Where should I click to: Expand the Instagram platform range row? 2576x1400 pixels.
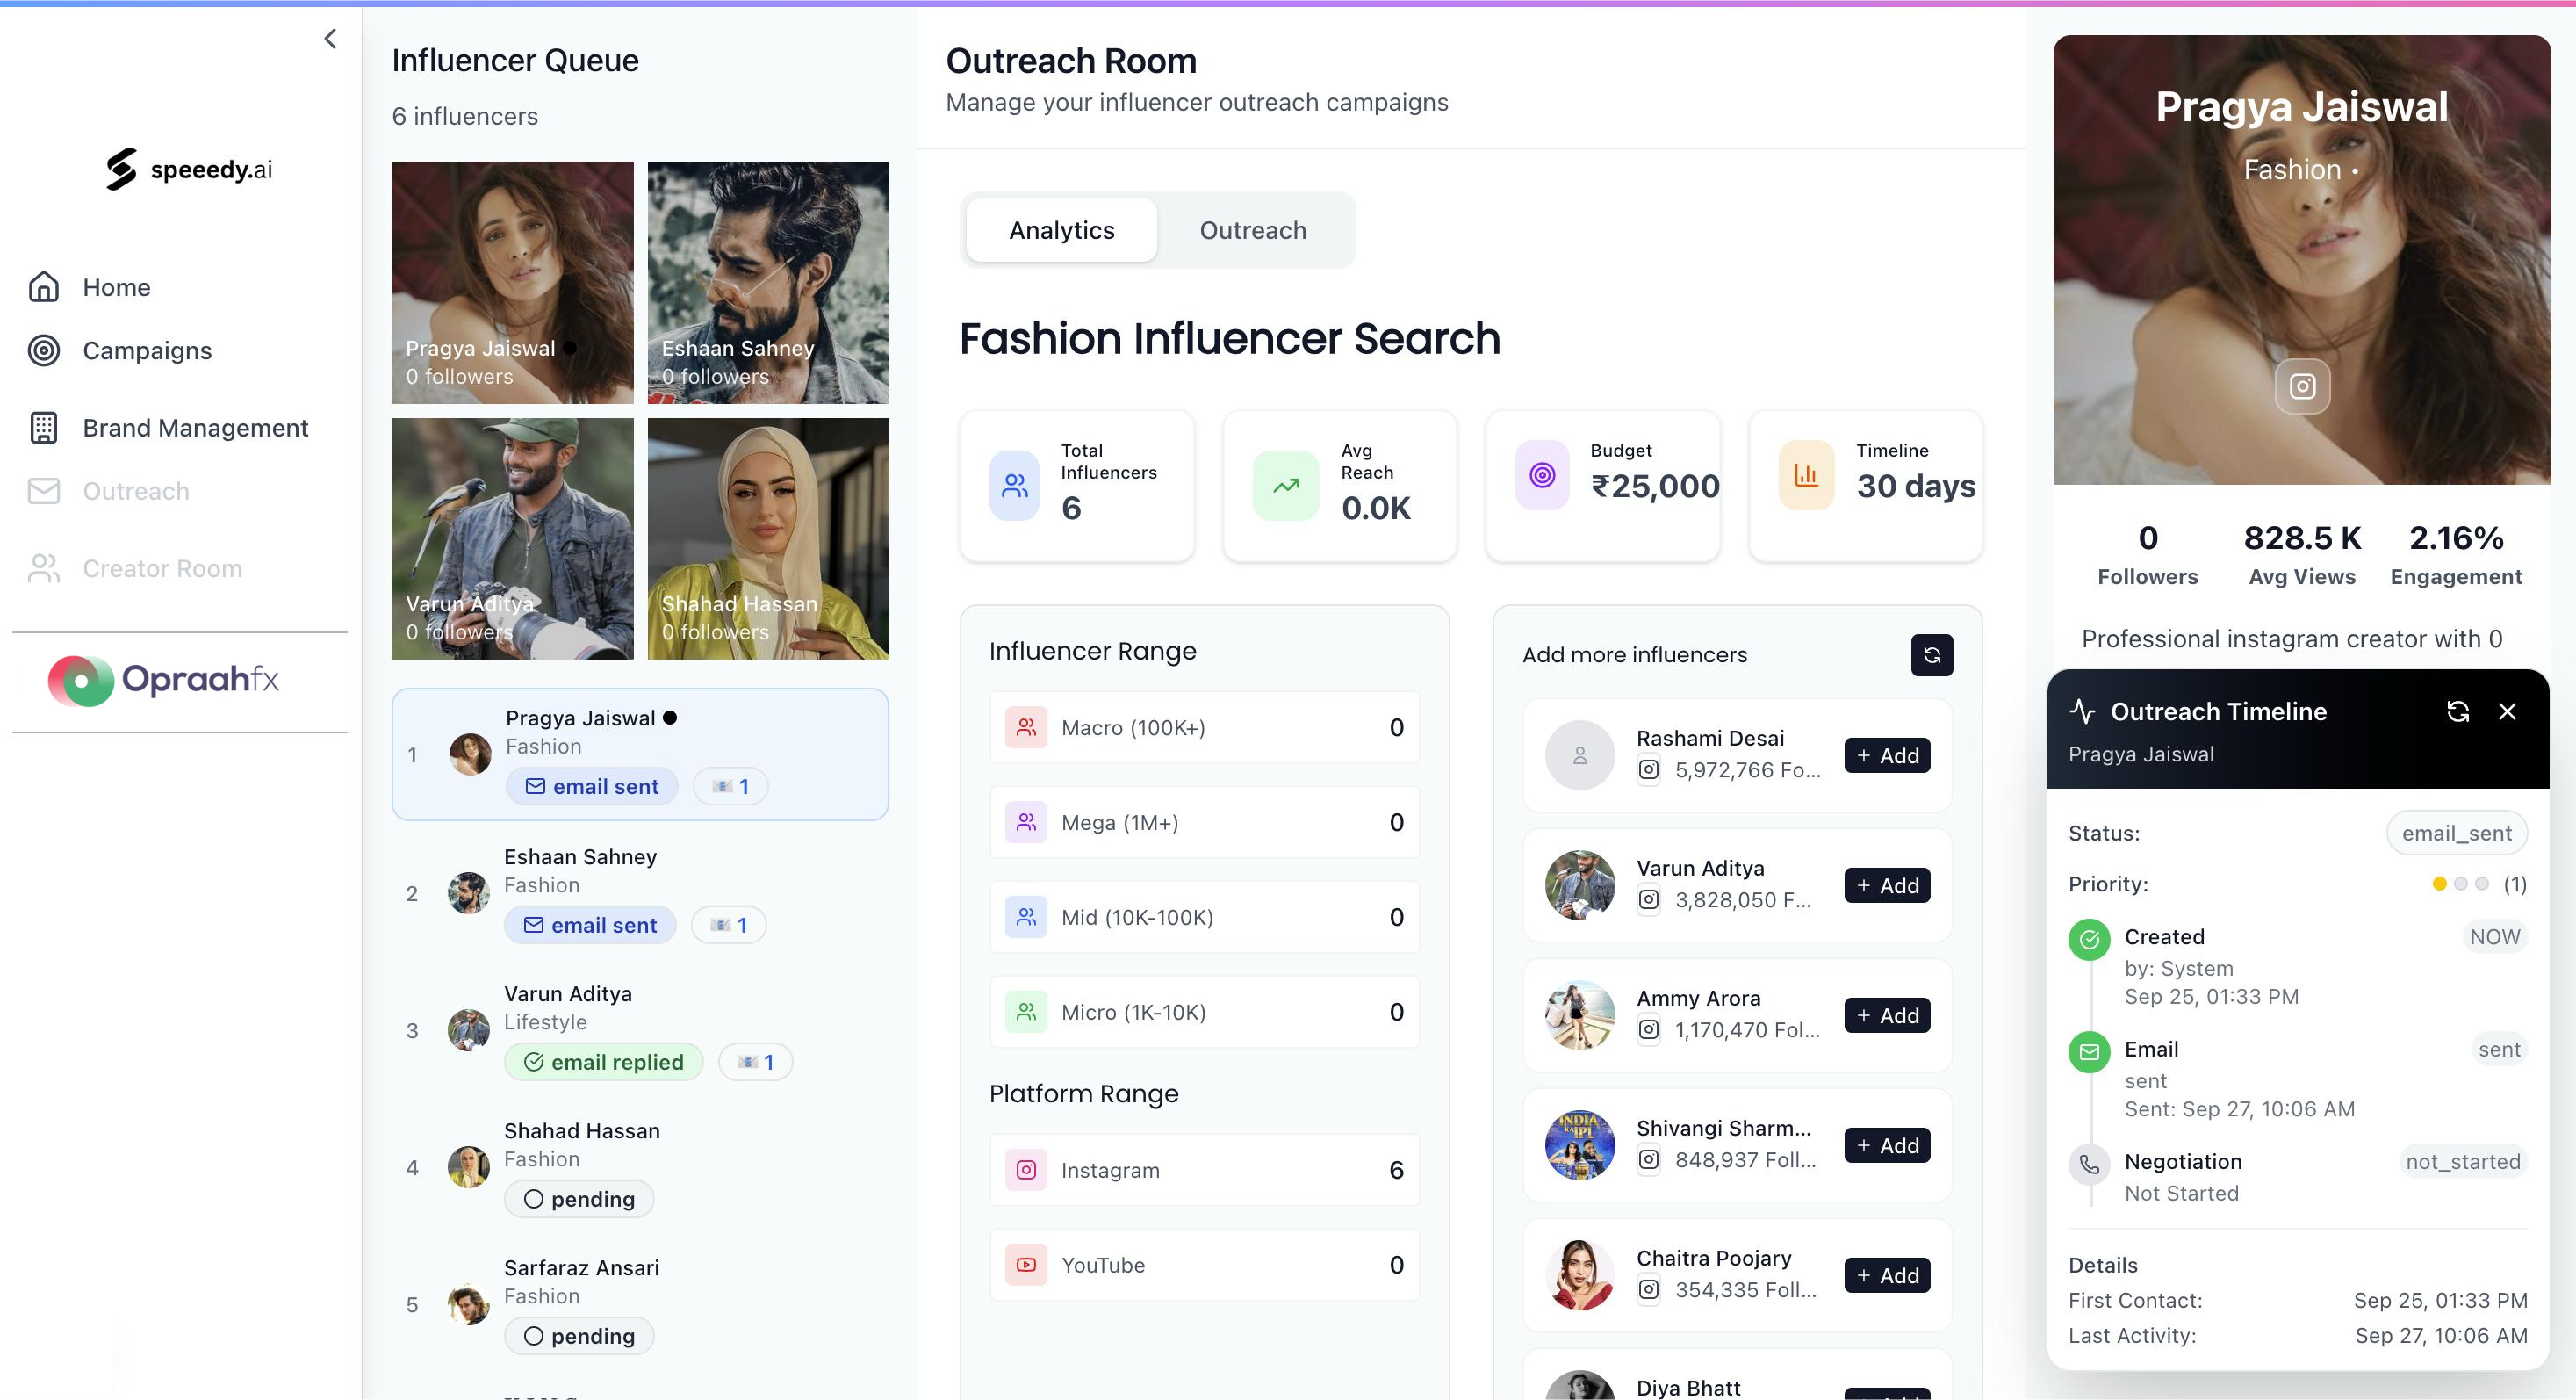click(x=1204, y=1170)
